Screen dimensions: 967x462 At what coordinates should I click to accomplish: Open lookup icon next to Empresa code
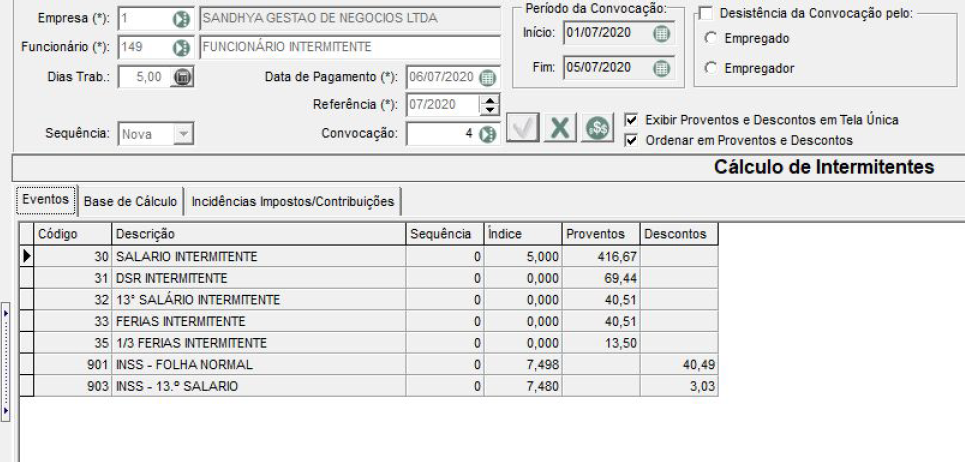181,19
